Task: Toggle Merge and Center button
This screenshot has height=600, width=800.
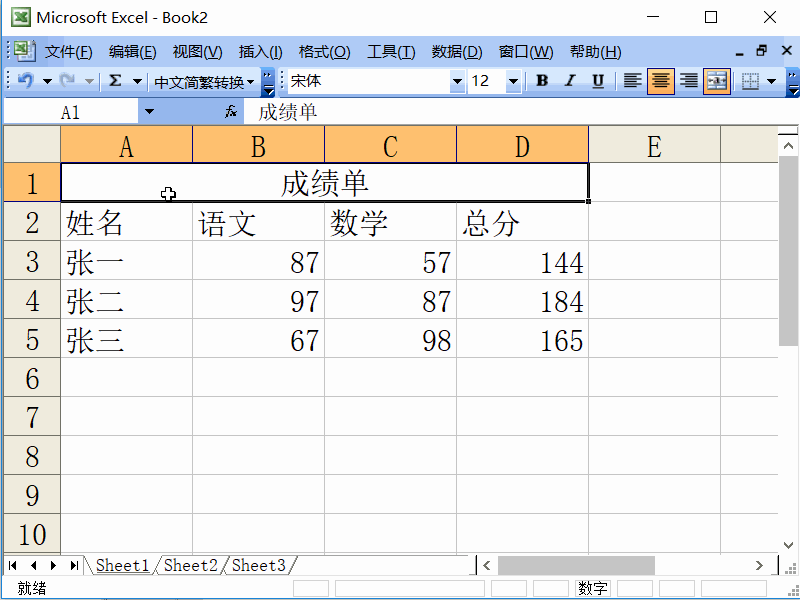Action: (x=717, y=81)
